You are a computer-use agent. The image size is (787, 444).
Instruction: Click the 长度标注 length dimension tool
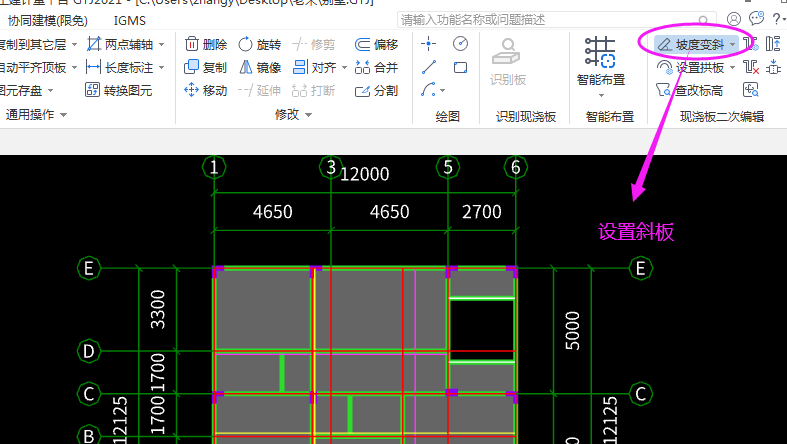(x=120, y=67)
